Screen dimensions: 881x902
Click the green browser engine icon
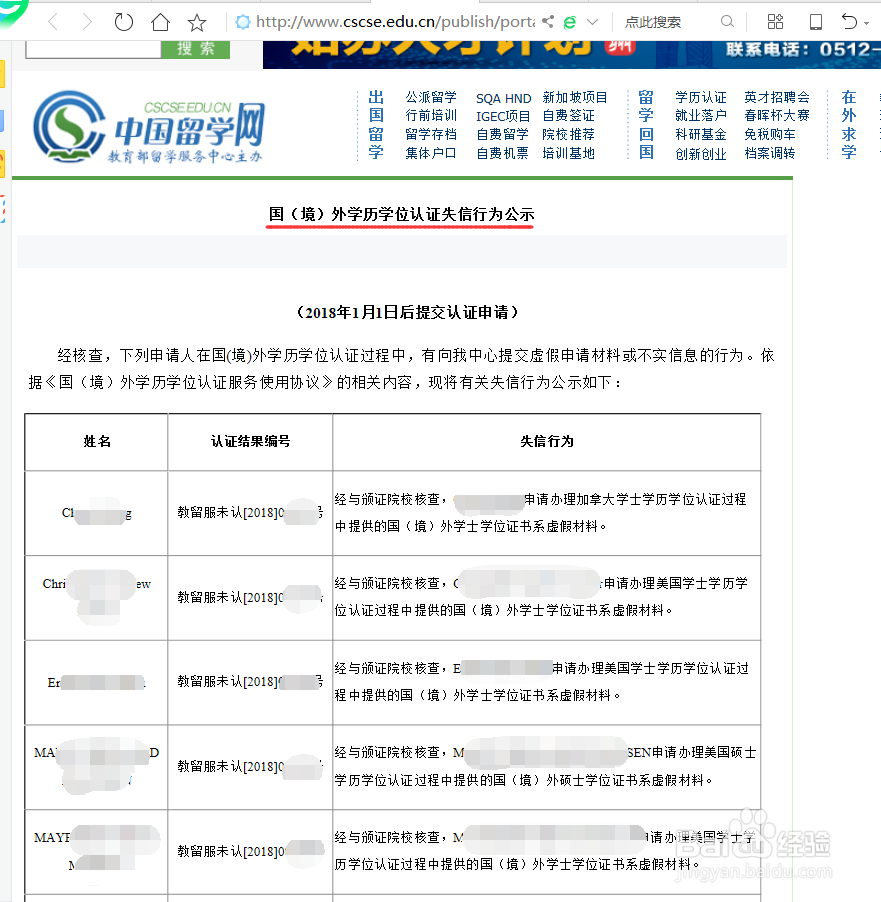coord(570,22)
